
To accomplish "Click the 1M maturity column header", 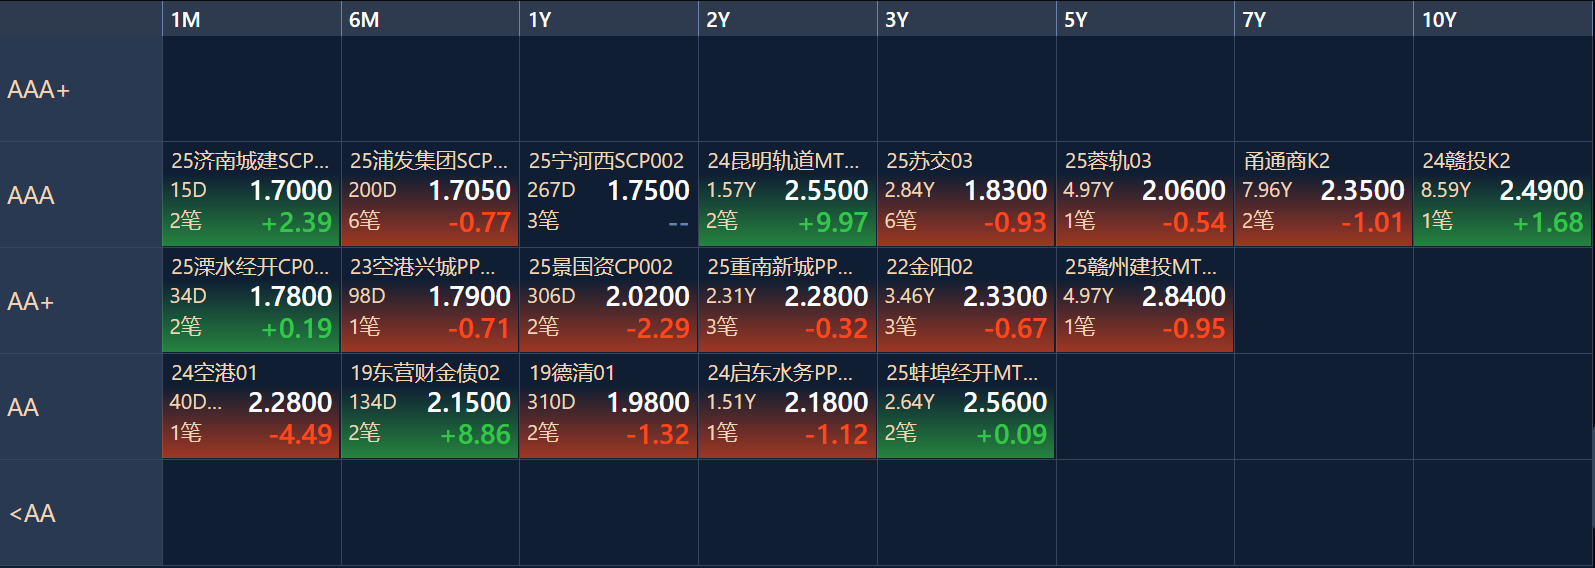I will point(251,19).
